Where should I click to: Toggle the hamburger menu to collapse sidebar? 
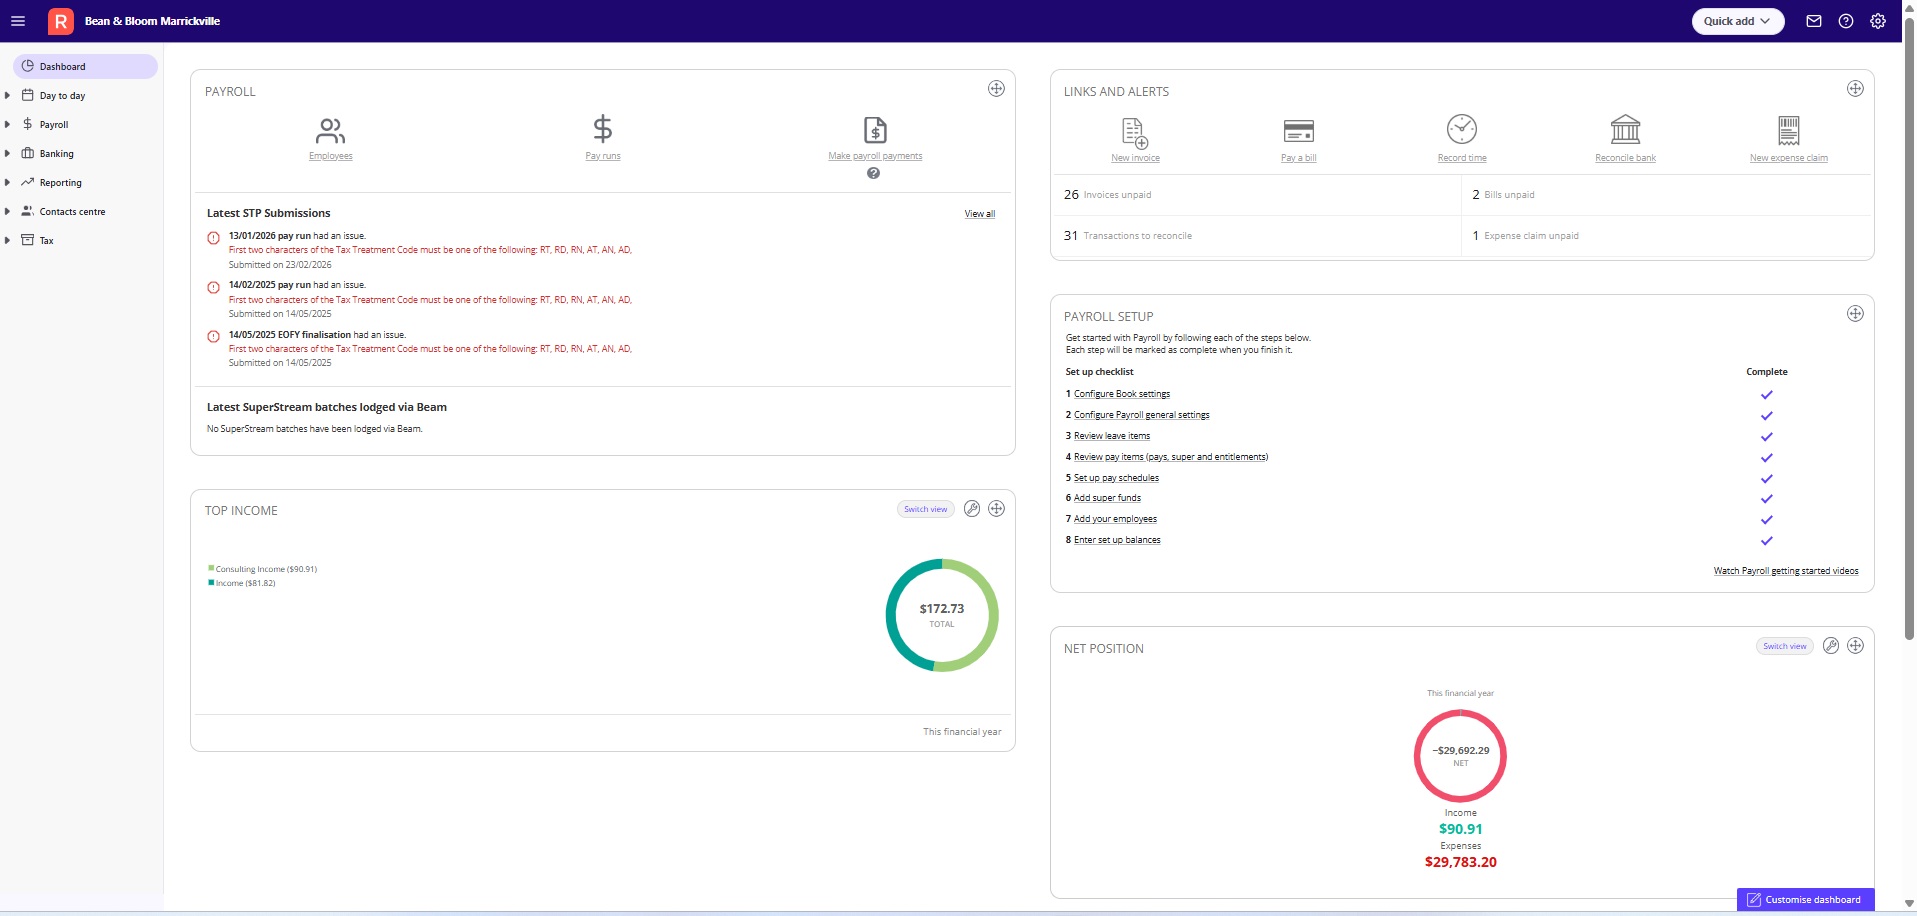18,21
